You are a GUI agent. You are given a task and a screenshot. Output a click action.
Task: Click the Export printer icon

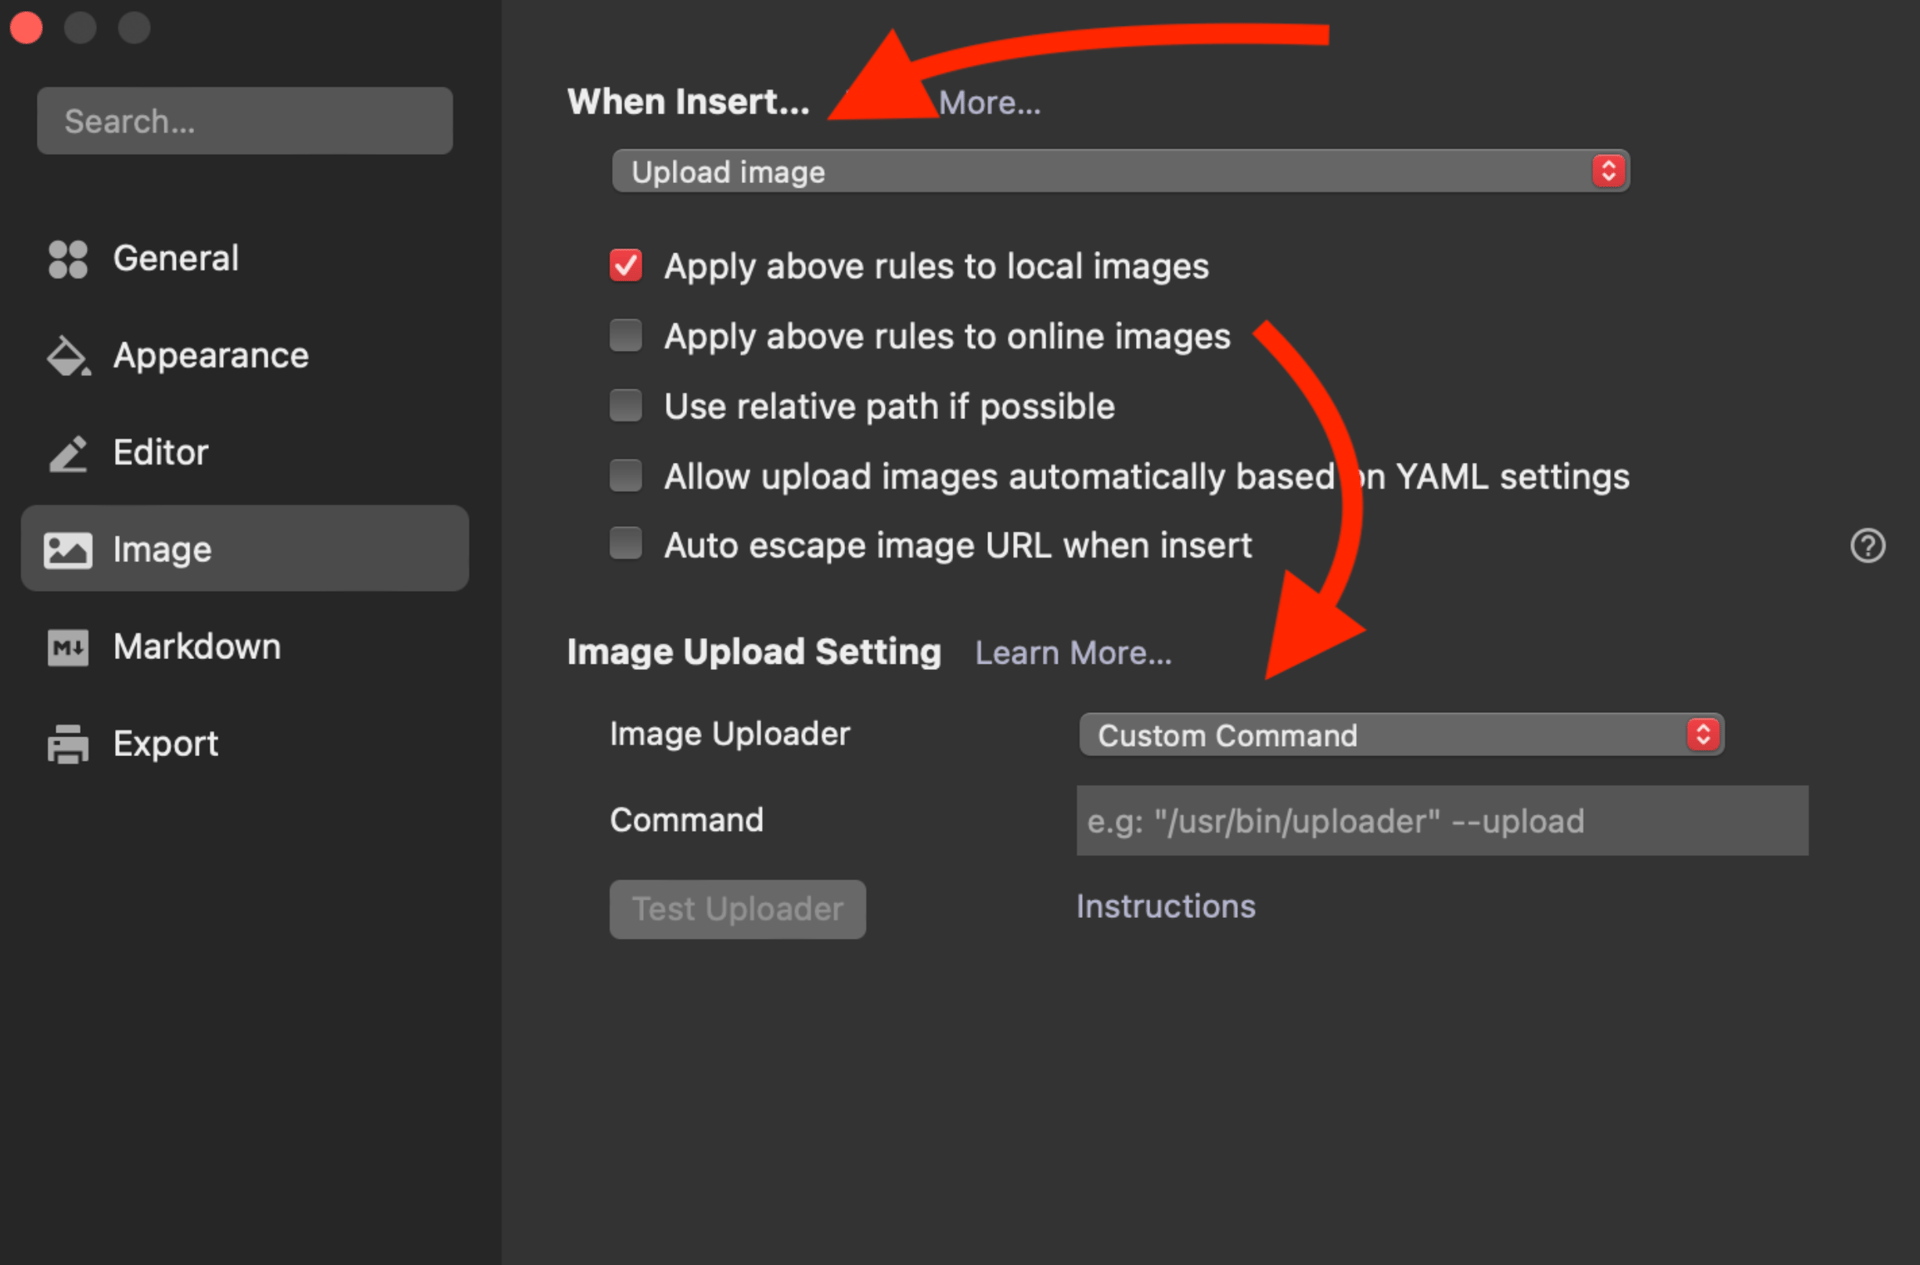tap(68, 744)
